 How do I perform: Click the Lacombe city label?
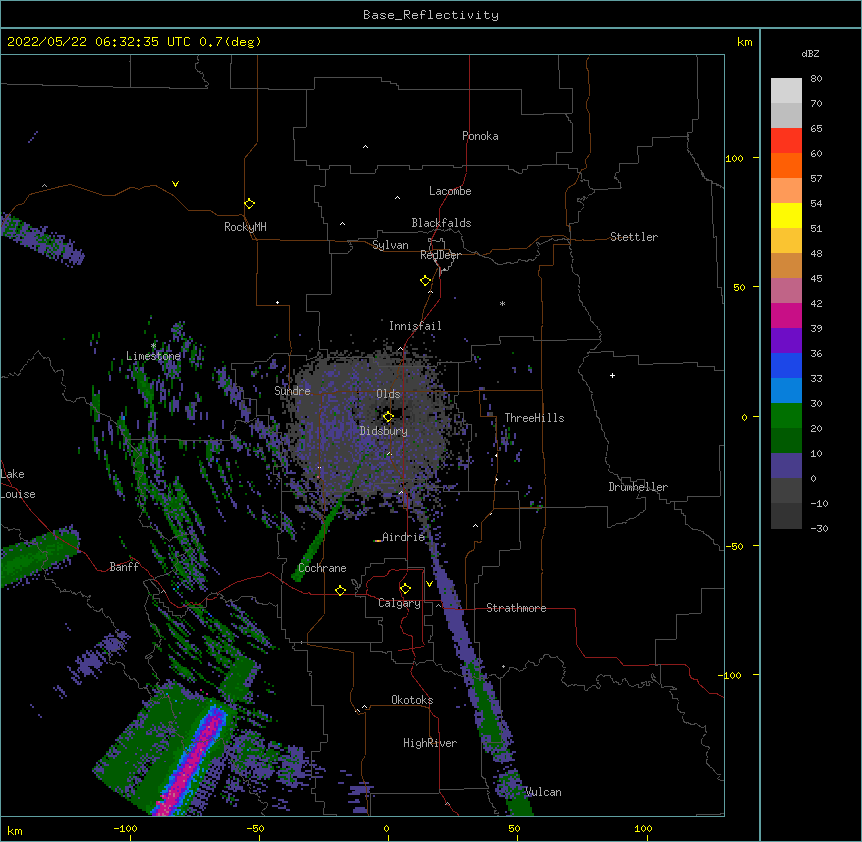click(450, 191)
